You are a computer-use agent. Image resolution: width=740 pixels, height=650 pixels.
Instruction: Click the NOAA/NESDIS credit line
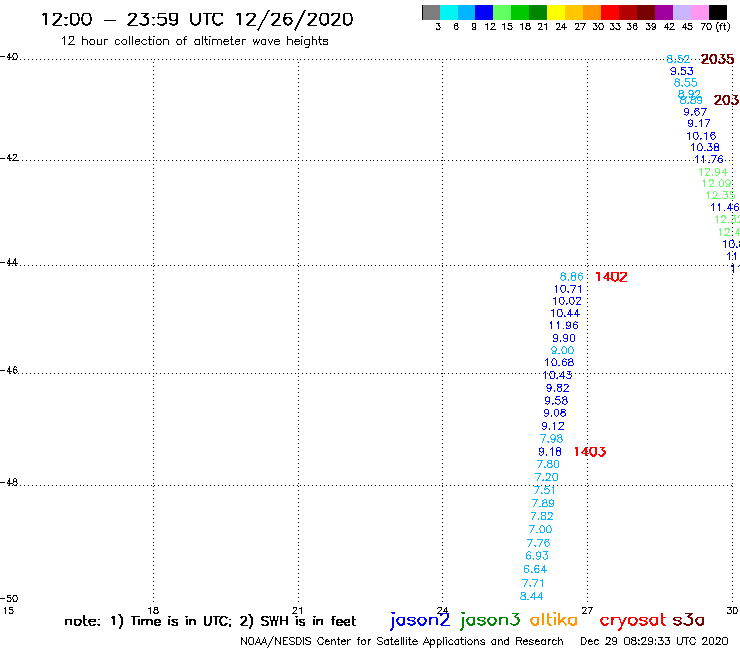[x=402, y=641]
